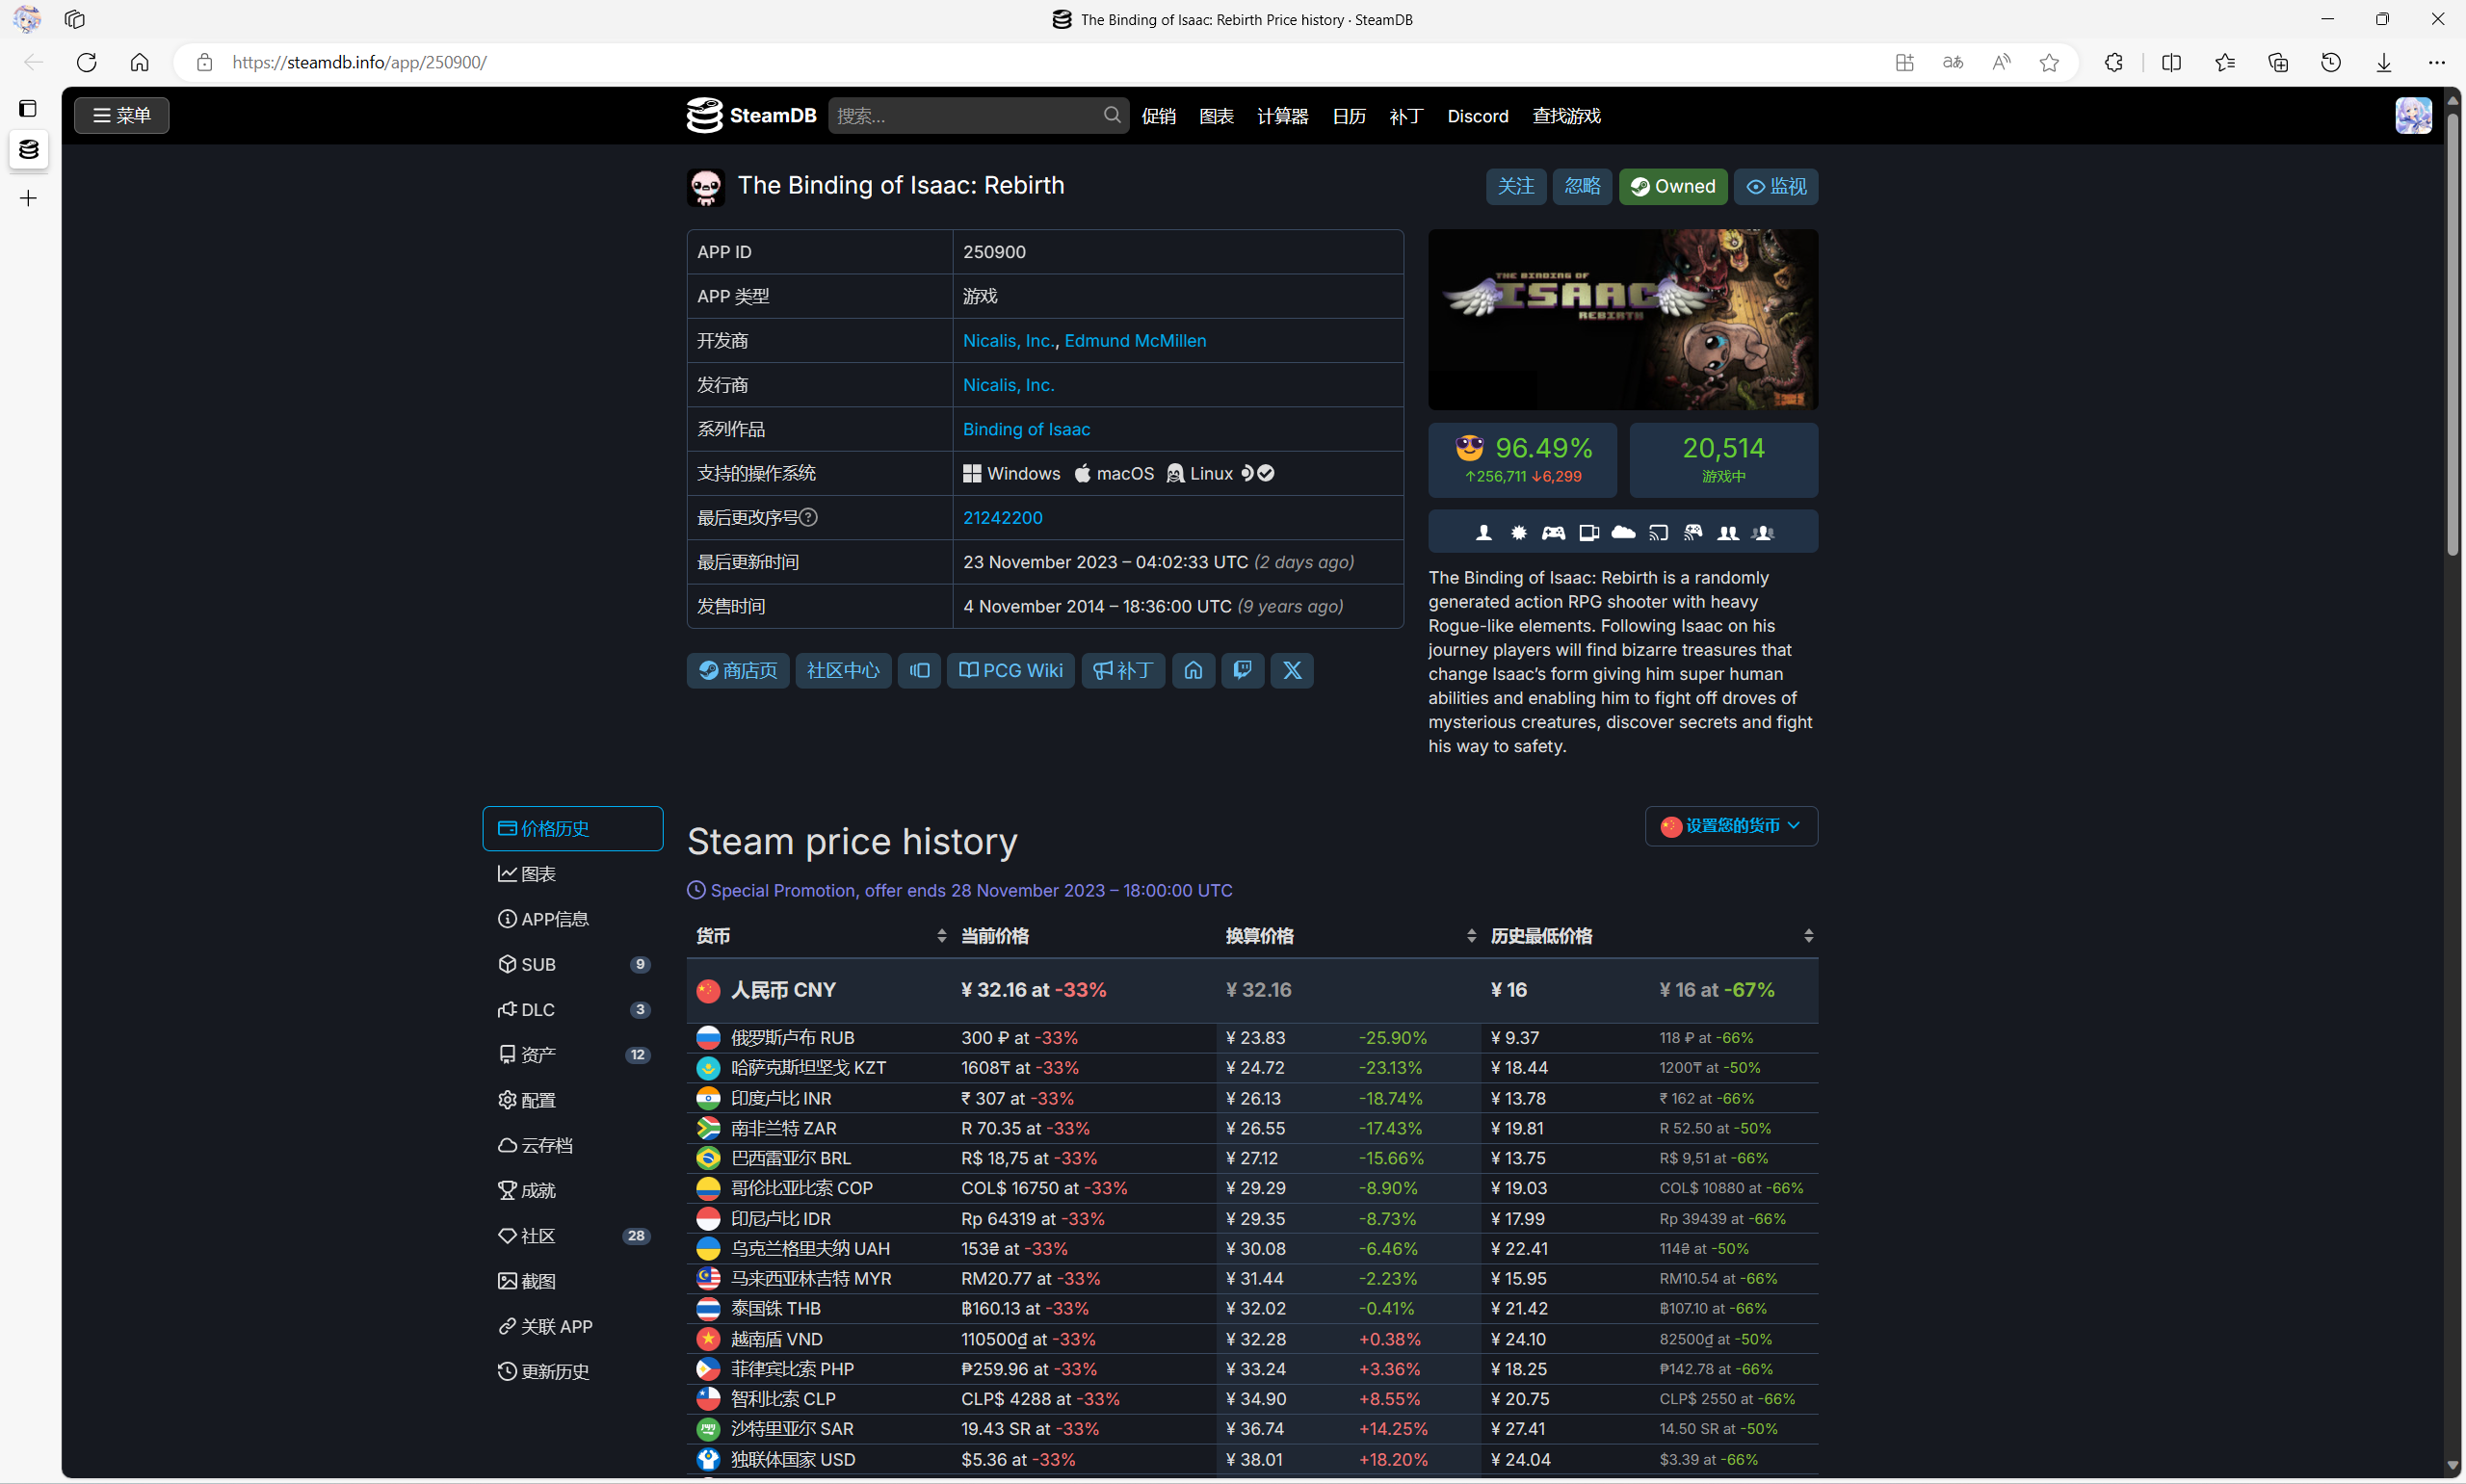Click the 20,514 游戏中 players box
Viewport: 2466px width, 1484px height.
[1723, 460]
